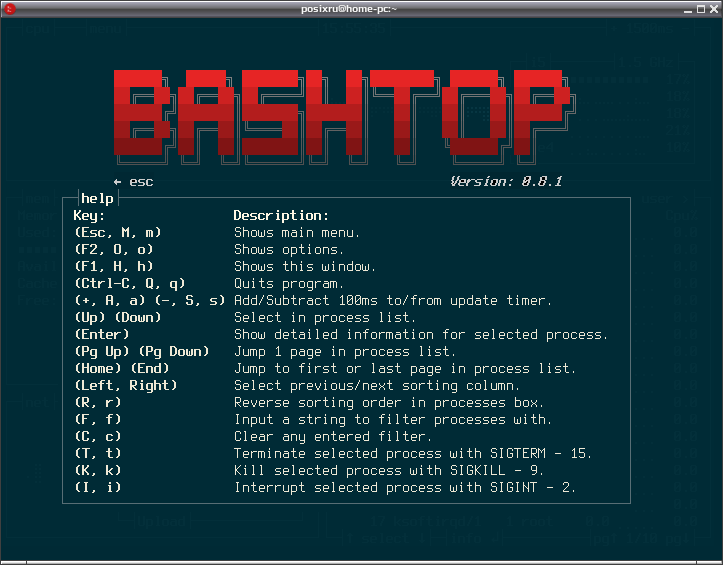Image resolution: width=723 pixels, height=565 pixels.
Task: Select the (Home) (End) key entry
Action: [122, 369]
